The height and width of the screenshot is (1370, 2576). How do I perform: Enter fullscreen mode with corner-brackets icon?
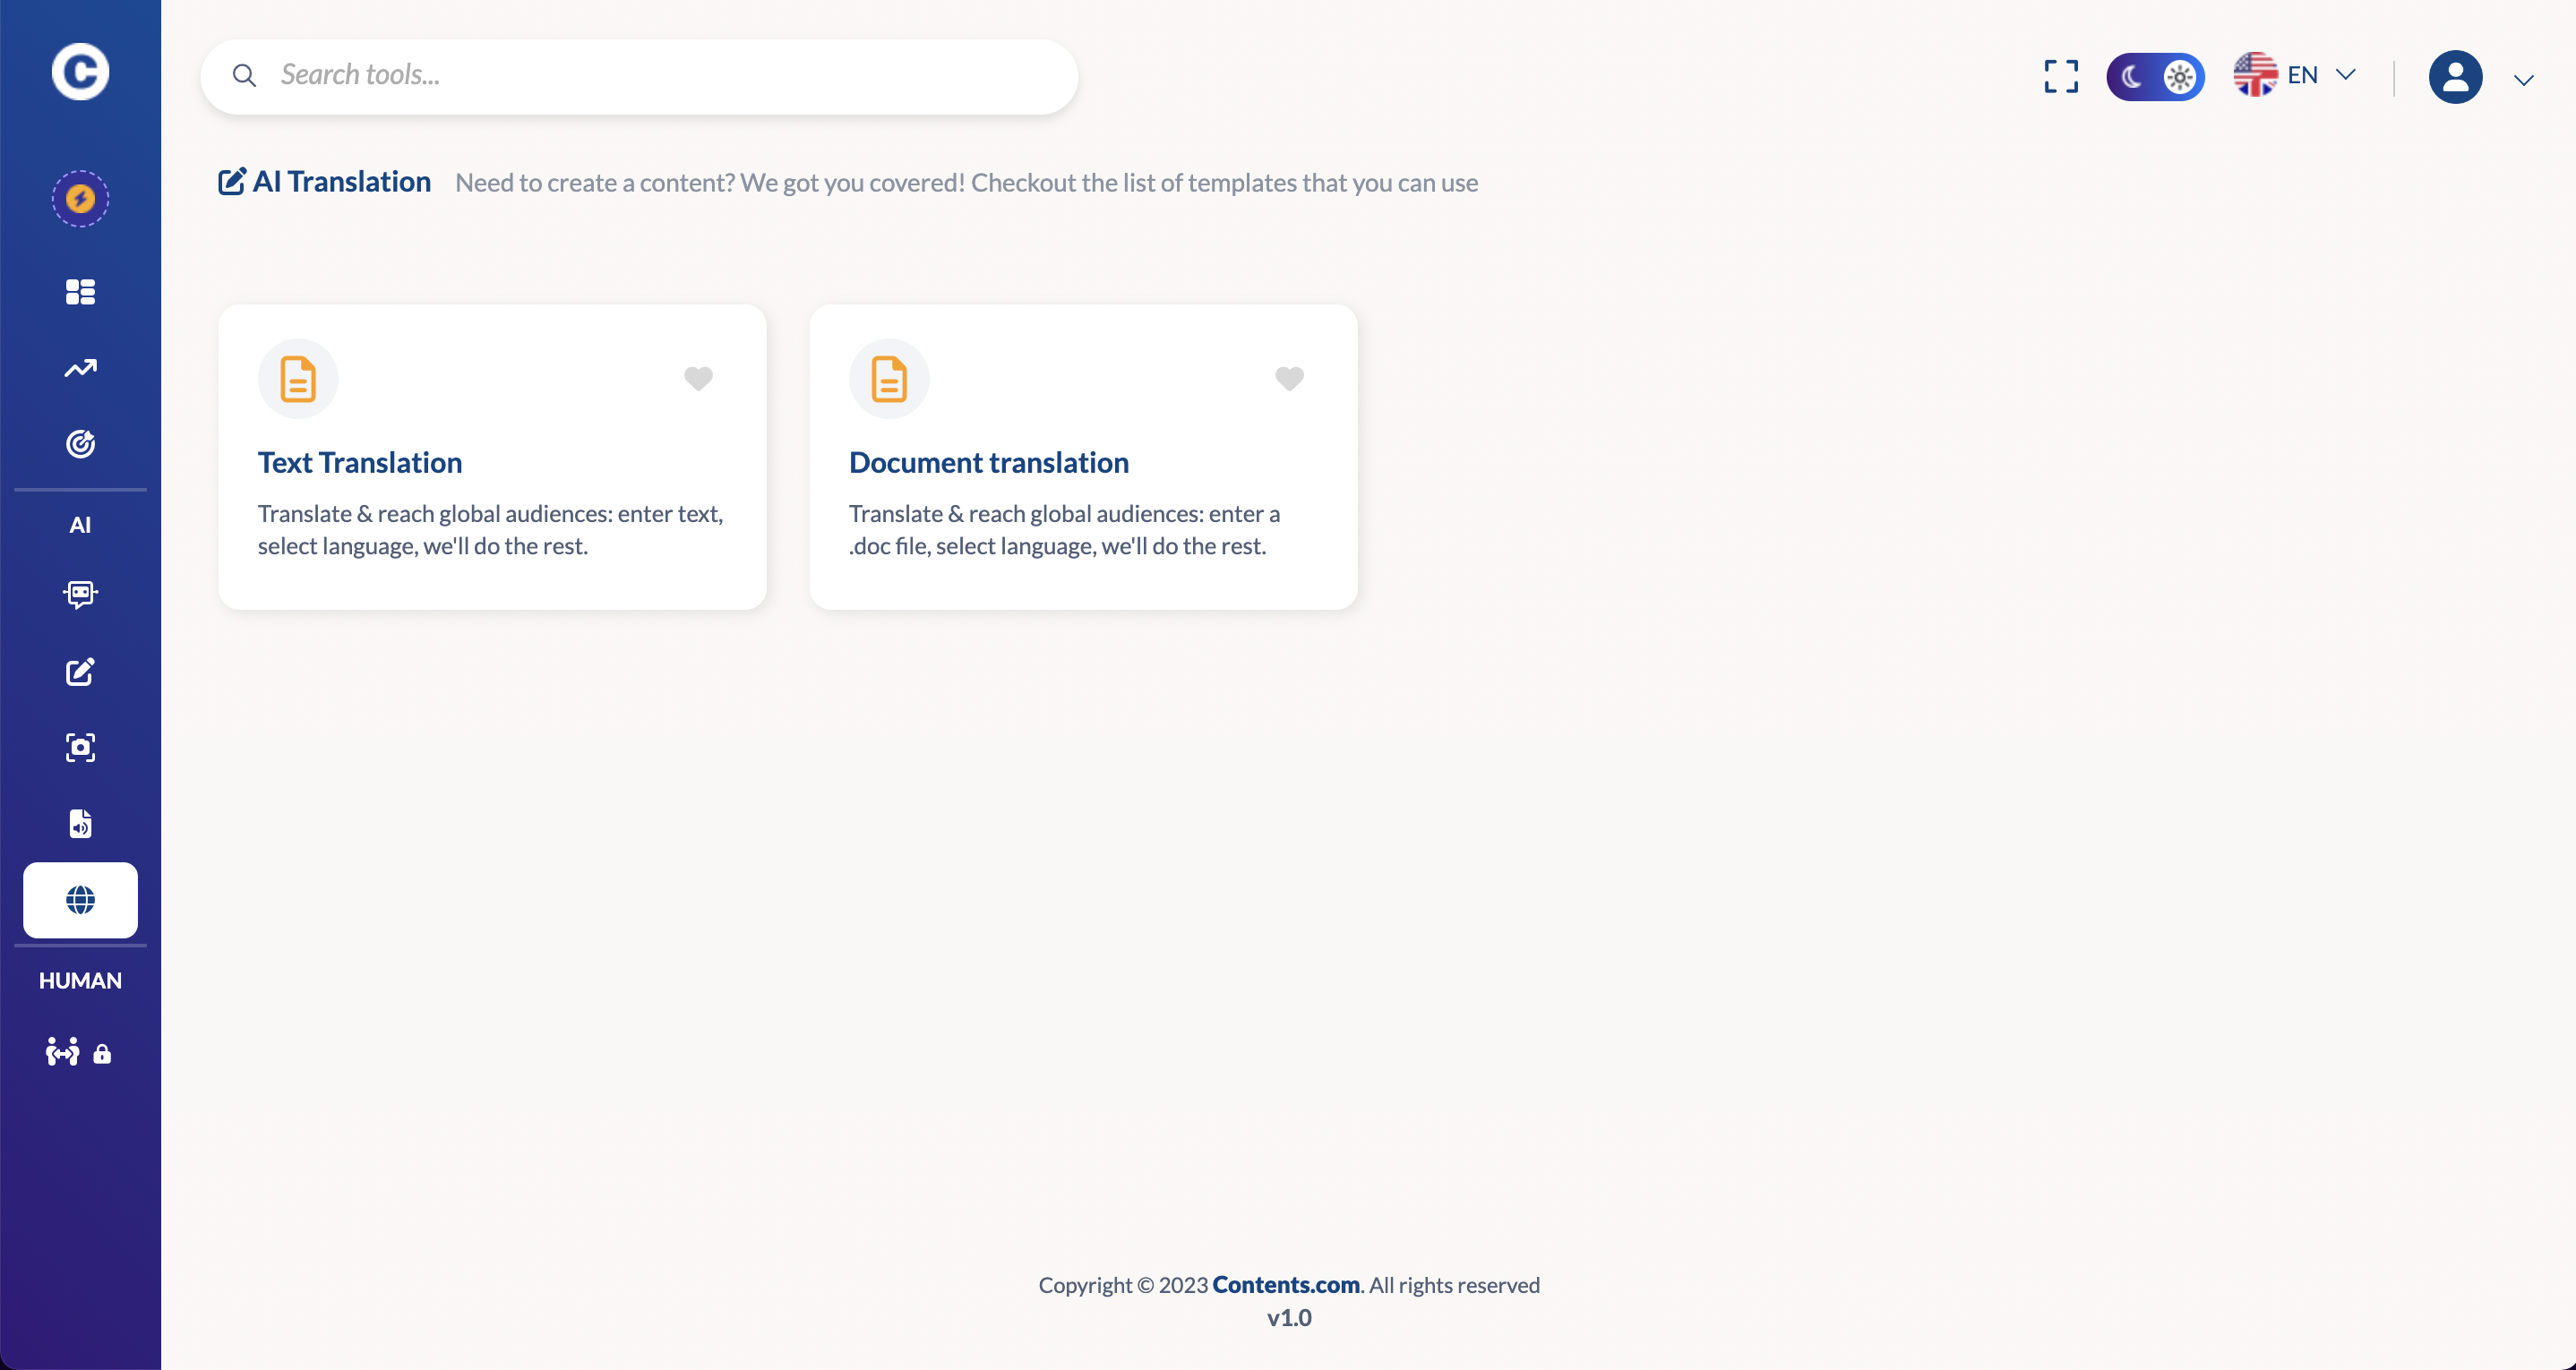[2061, 76]
